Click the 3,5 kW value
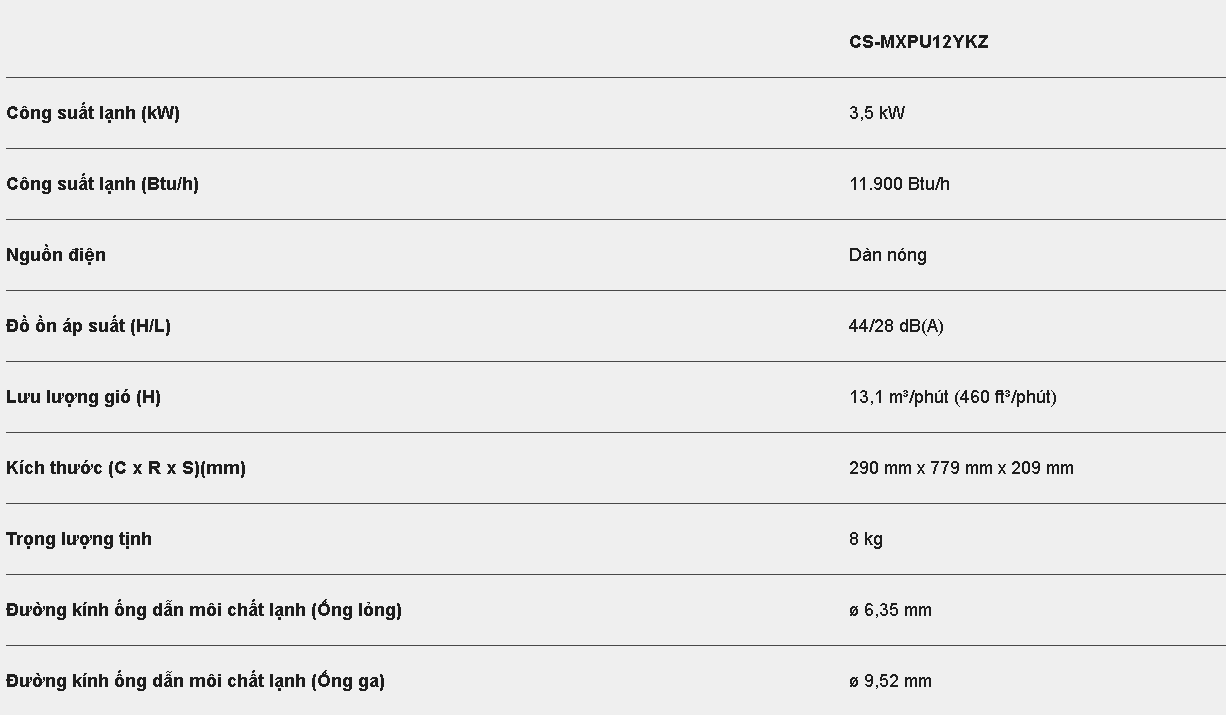The height and width of the screenshot is (715, 1226). point(877,113)
